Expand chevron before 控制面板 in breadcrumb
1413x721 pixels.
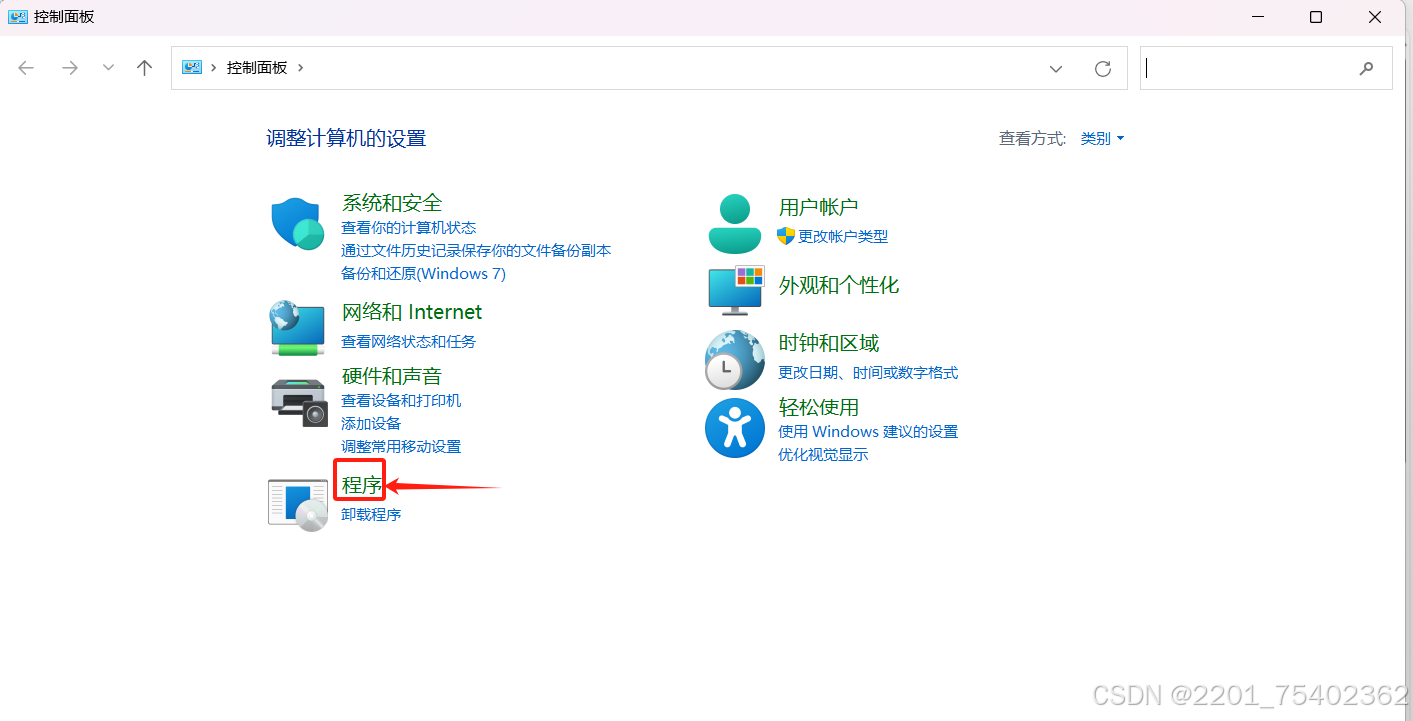[x=214, y=68]
